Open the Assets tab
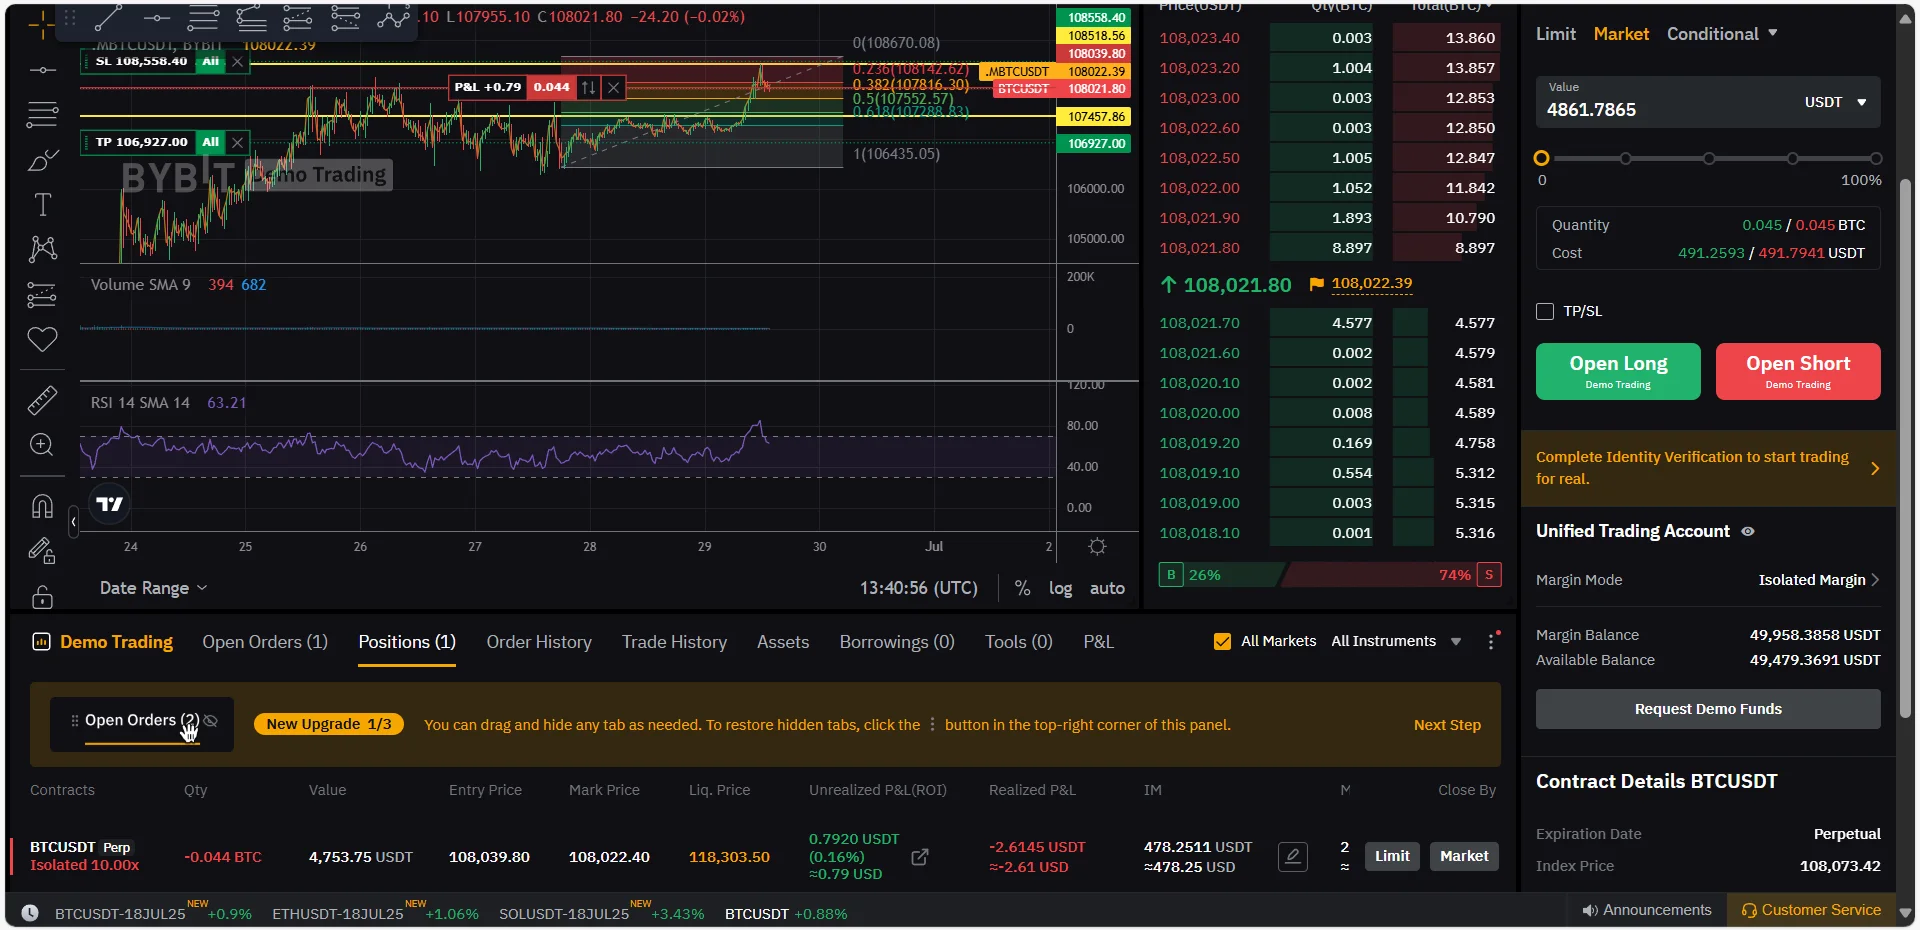Image resolution: width=1920 pixels, height=930 pixels. 783,642
